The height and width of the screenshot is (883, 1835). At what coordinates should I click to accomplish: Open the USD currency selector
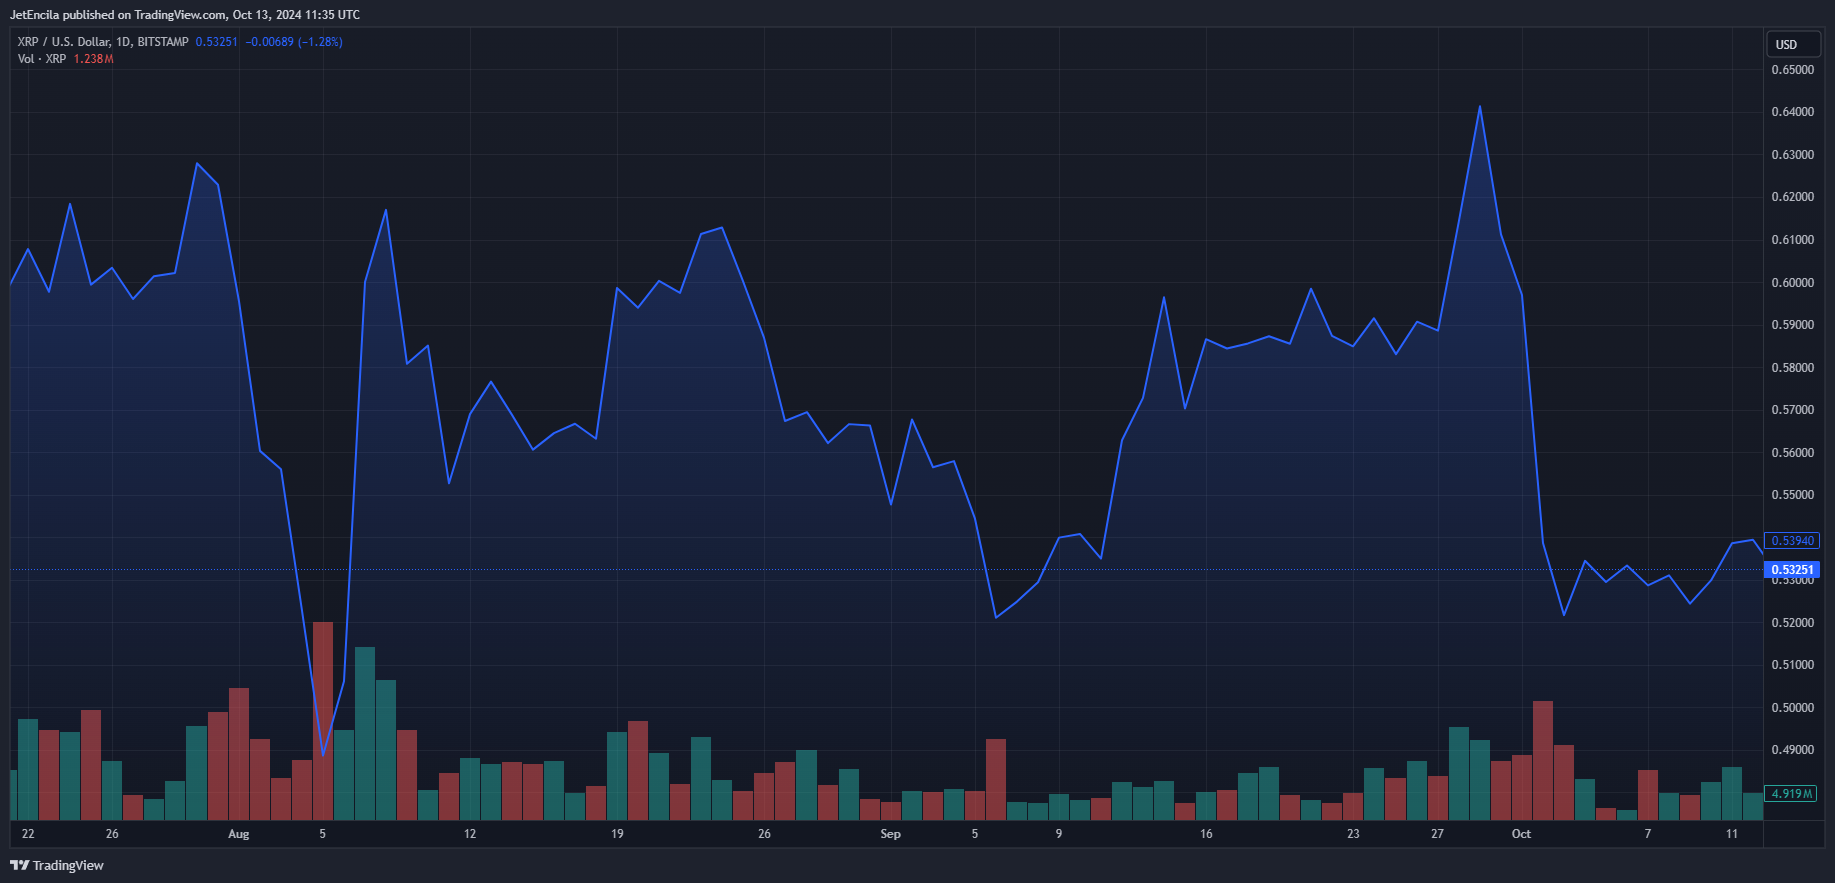point(1791,45)
